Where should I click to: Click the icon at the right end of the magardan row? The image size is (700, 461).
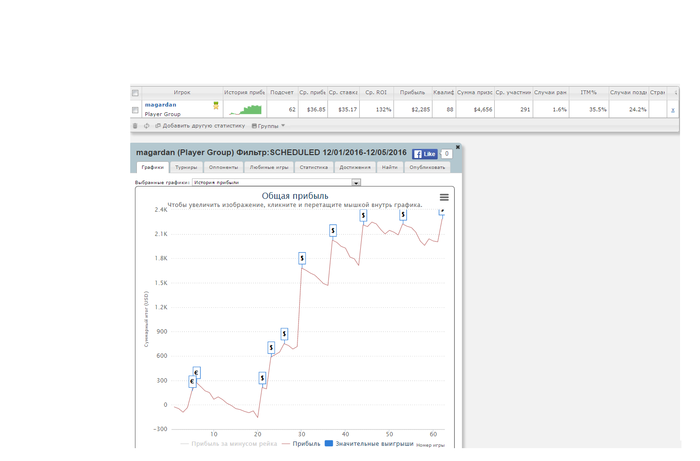pyautogui.click(x=673, y=109)
